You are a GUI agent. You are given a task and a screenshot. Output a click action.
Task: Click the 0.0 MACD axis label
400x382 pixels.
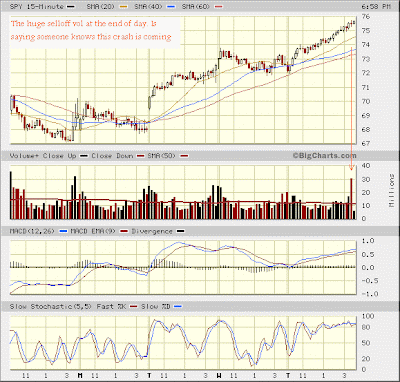point(368,268)
